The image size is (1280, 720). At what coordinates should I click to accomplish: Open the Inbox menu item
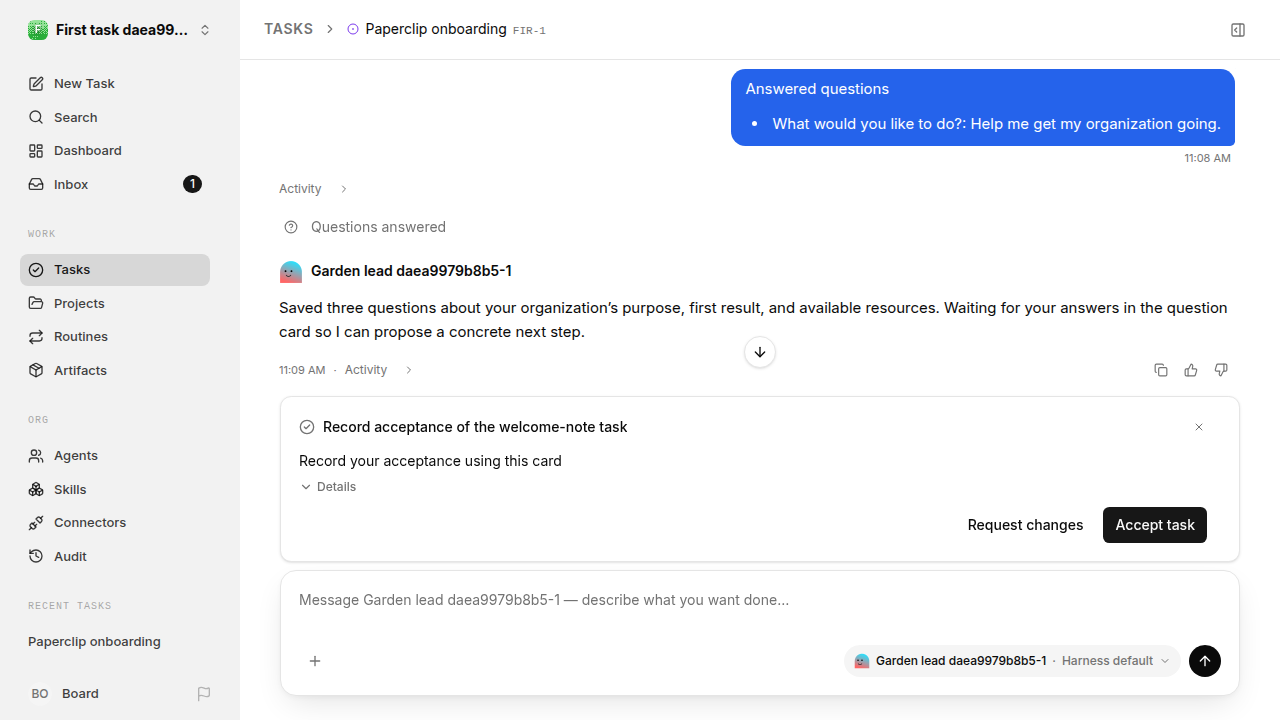pos(115,184)
